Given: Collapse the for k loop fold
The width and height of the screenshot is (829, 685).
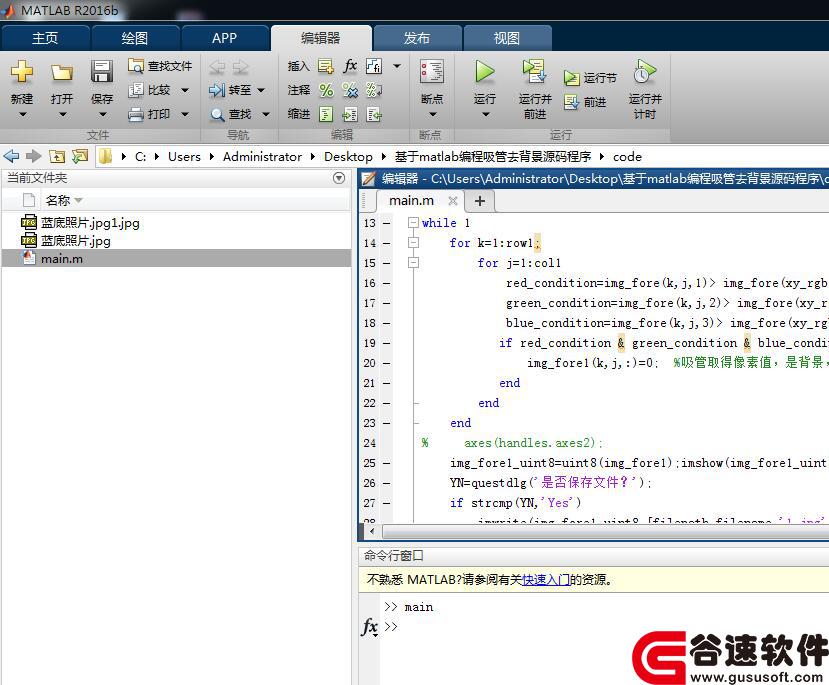Looking at the screenshot, I should 413,243.
